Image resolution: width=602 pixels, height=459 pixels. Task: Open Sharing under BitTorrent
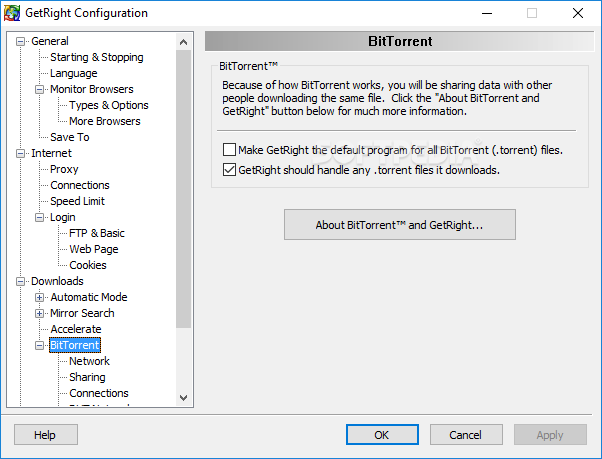tap(87, 377)
